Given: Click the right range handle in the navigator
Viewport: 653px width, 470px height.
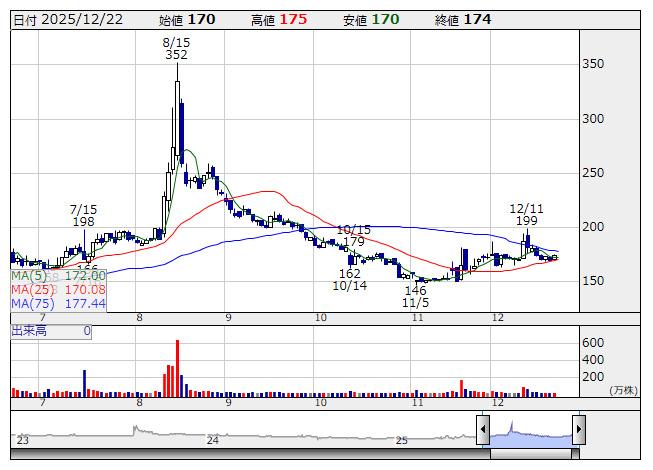Looking at the screenshot, I should point(578,430).
